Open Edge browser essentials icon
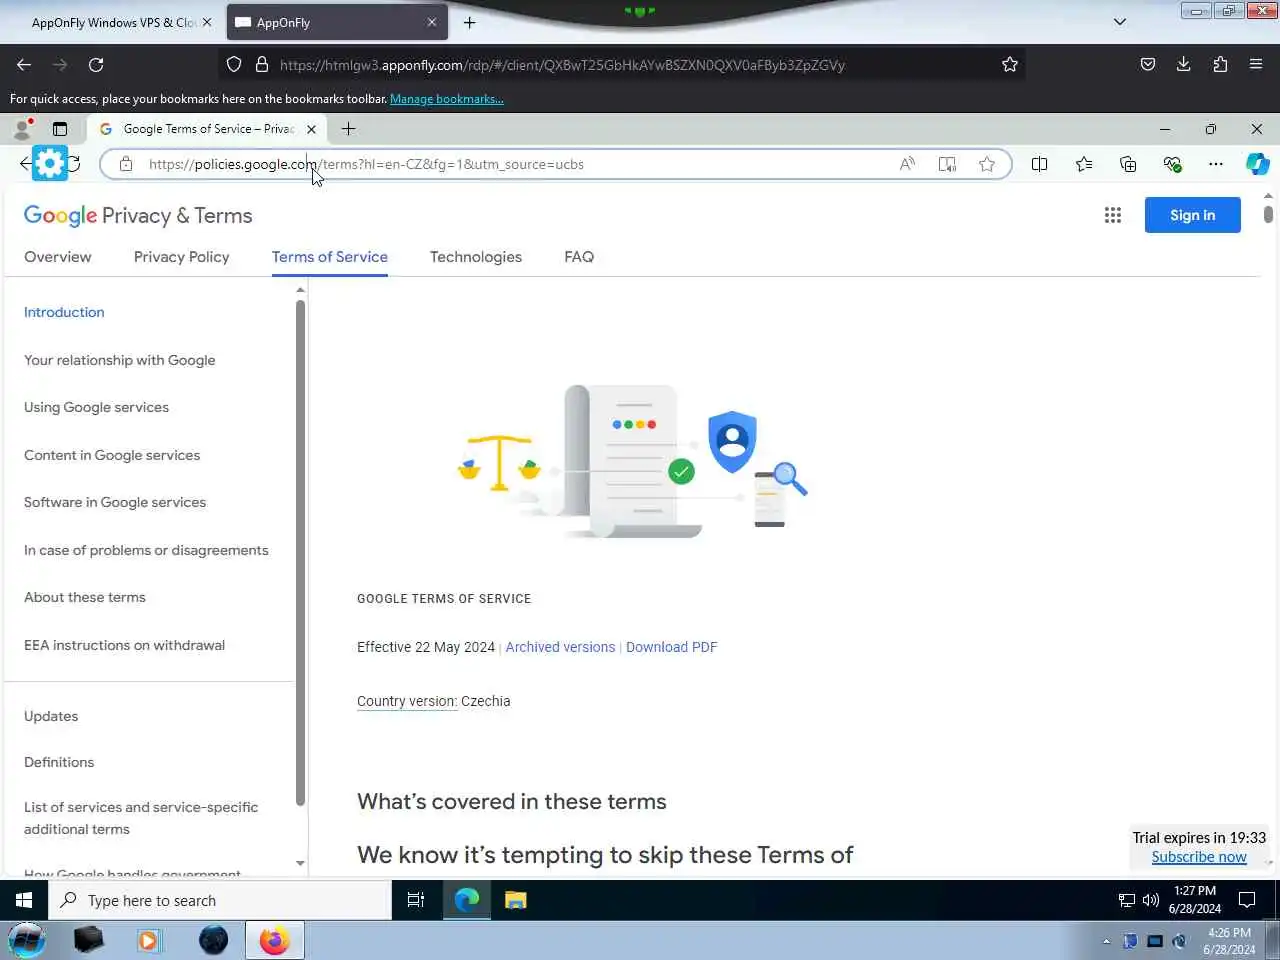 [x=1172, y=164]
